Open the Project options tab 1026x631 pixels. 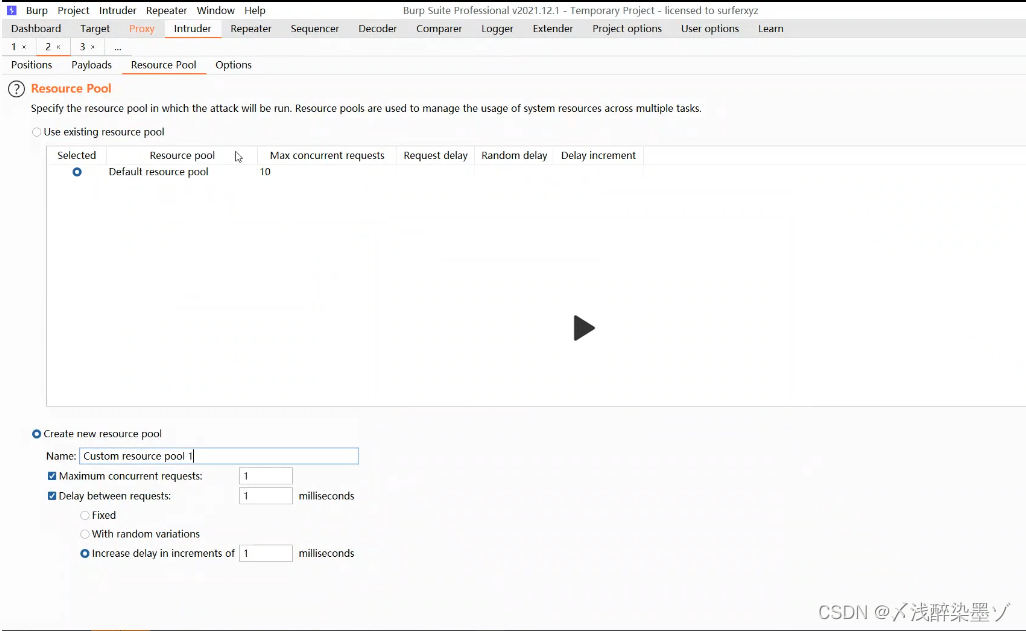click(627, 29)
